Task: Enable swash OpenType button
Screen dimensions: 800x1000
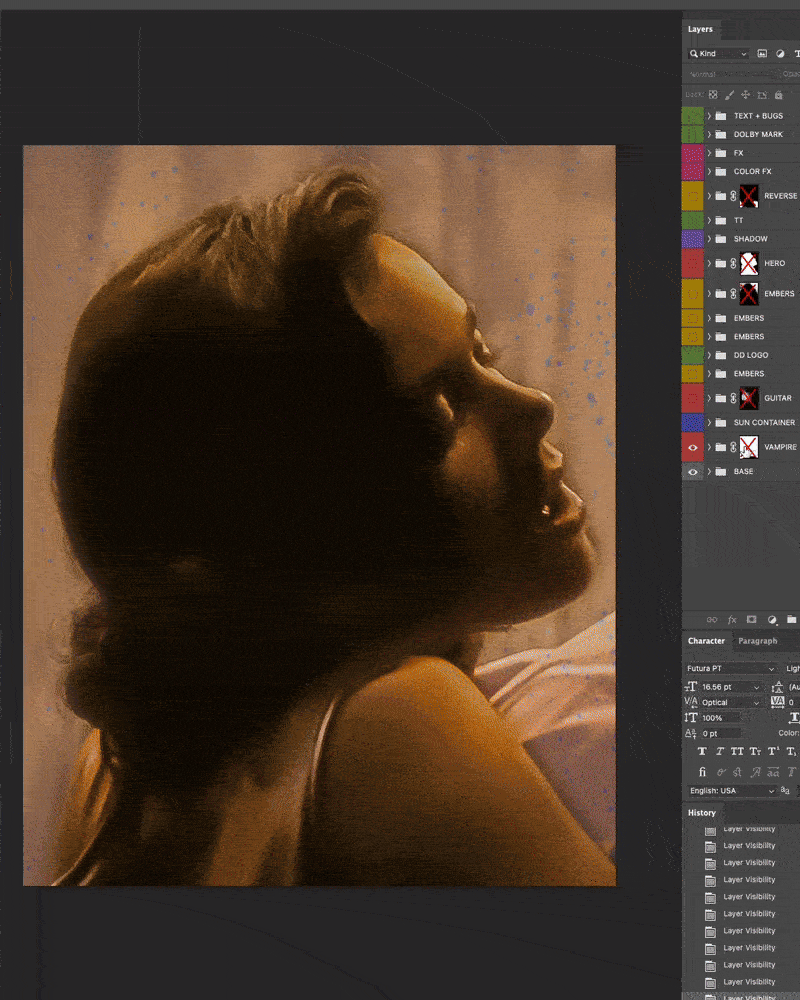Action: tap(755, 772)
